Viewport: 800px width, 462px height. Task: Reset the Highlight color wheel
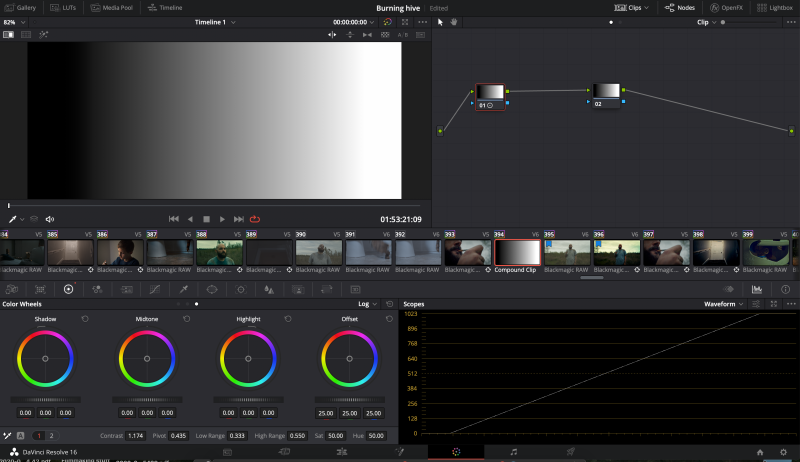pyautogui.click(x=288, y=319)
